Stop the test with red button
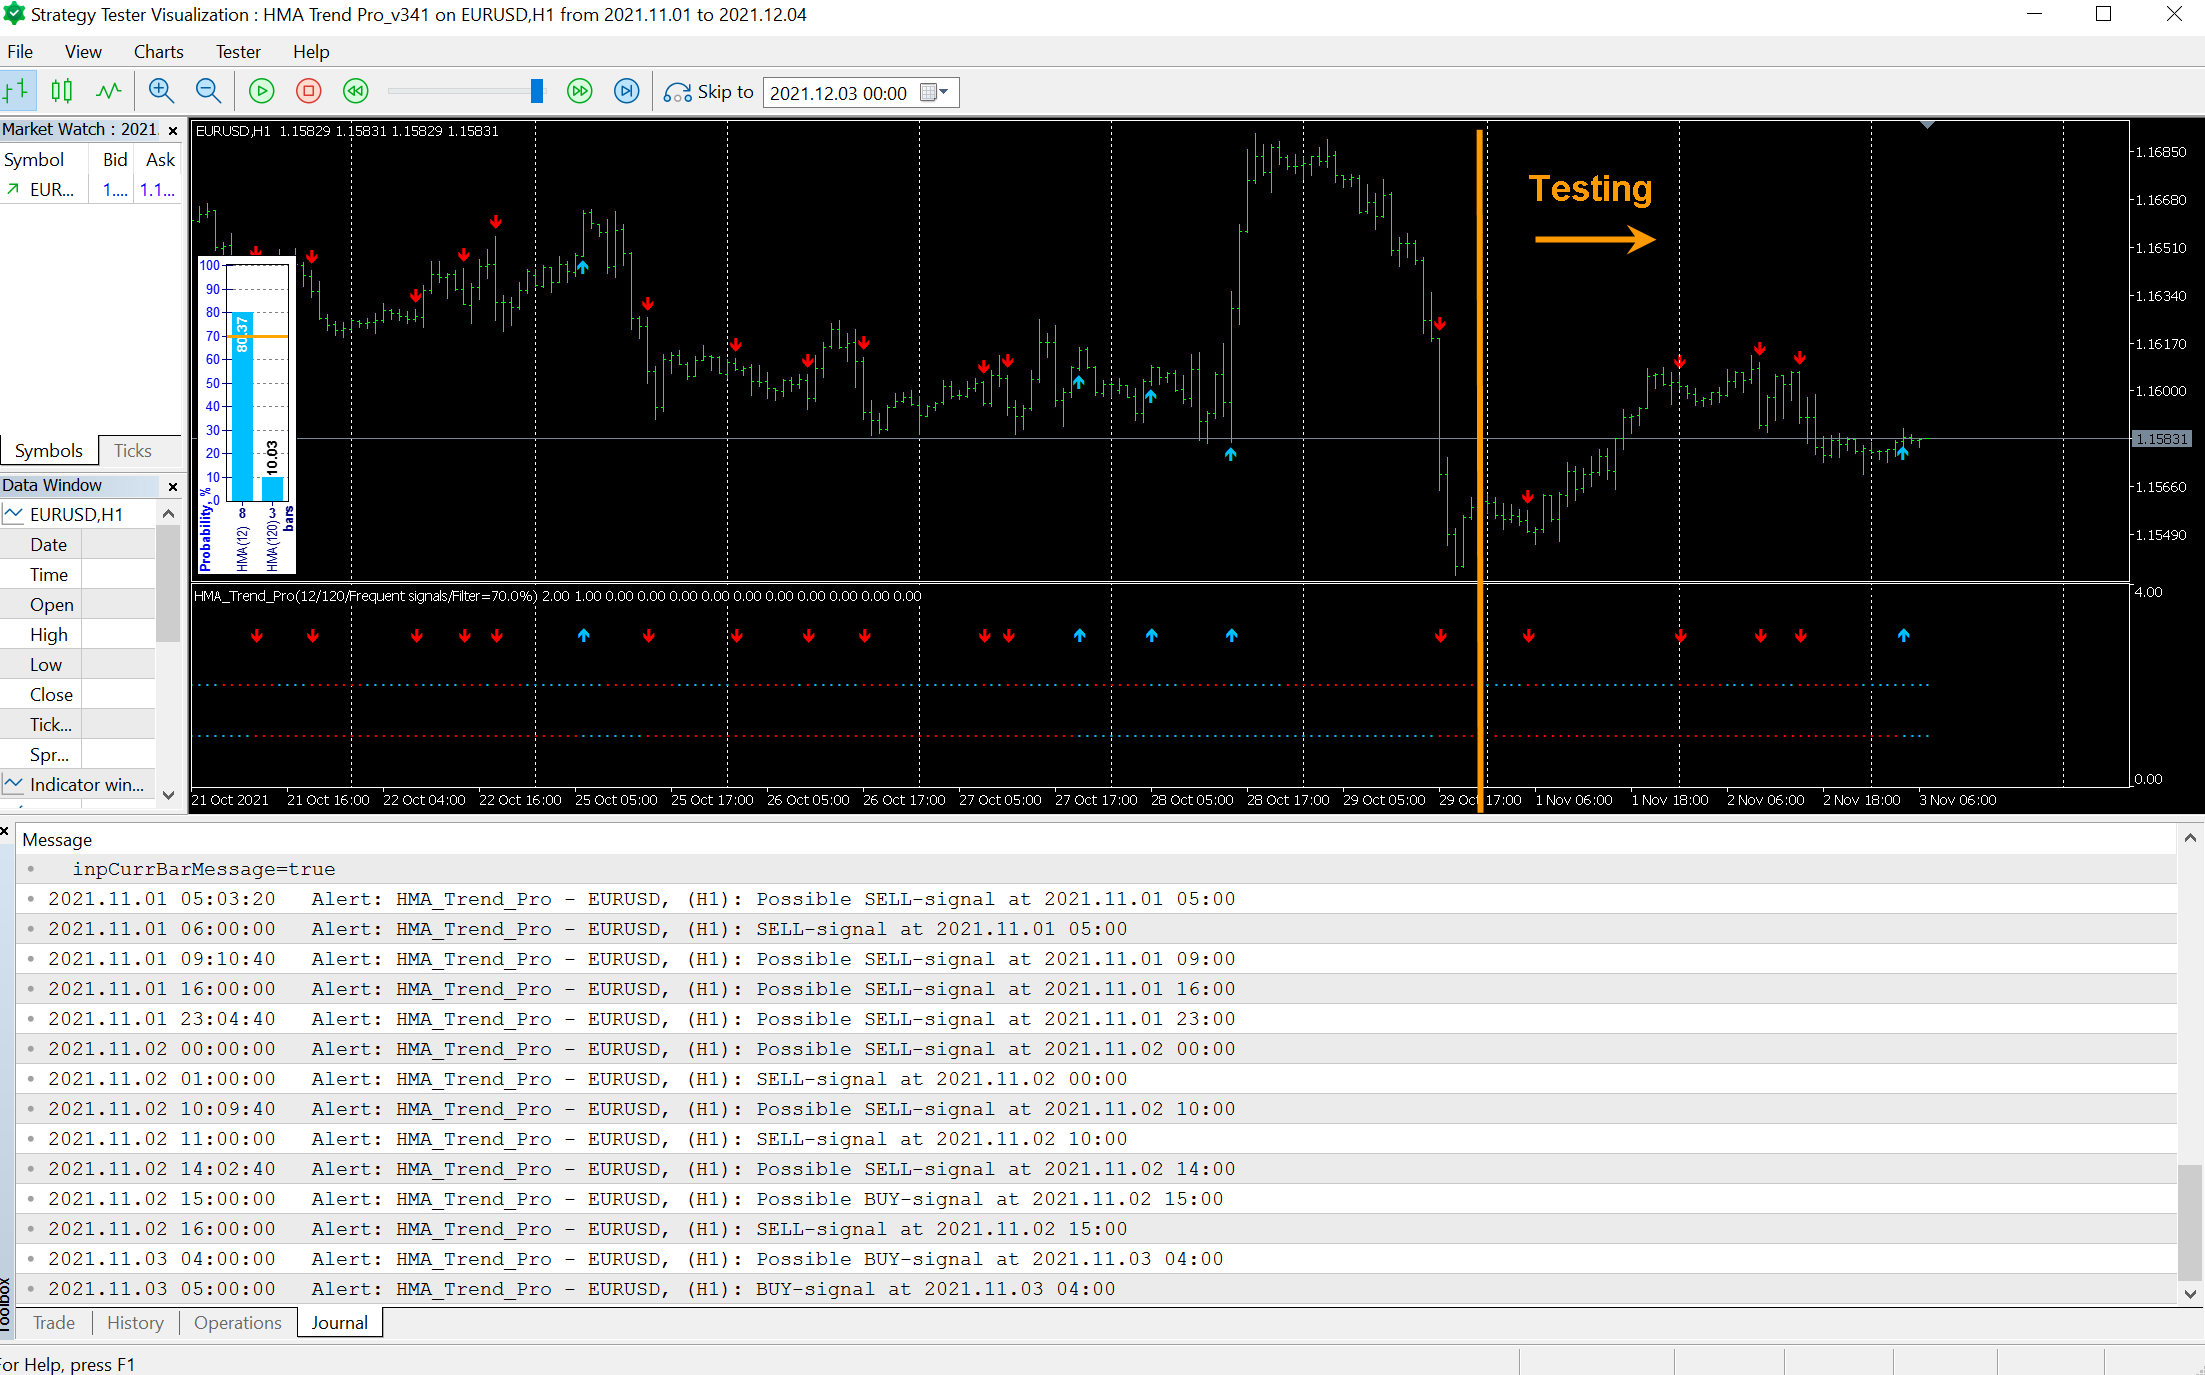2205x1375 pixels. 309,92
